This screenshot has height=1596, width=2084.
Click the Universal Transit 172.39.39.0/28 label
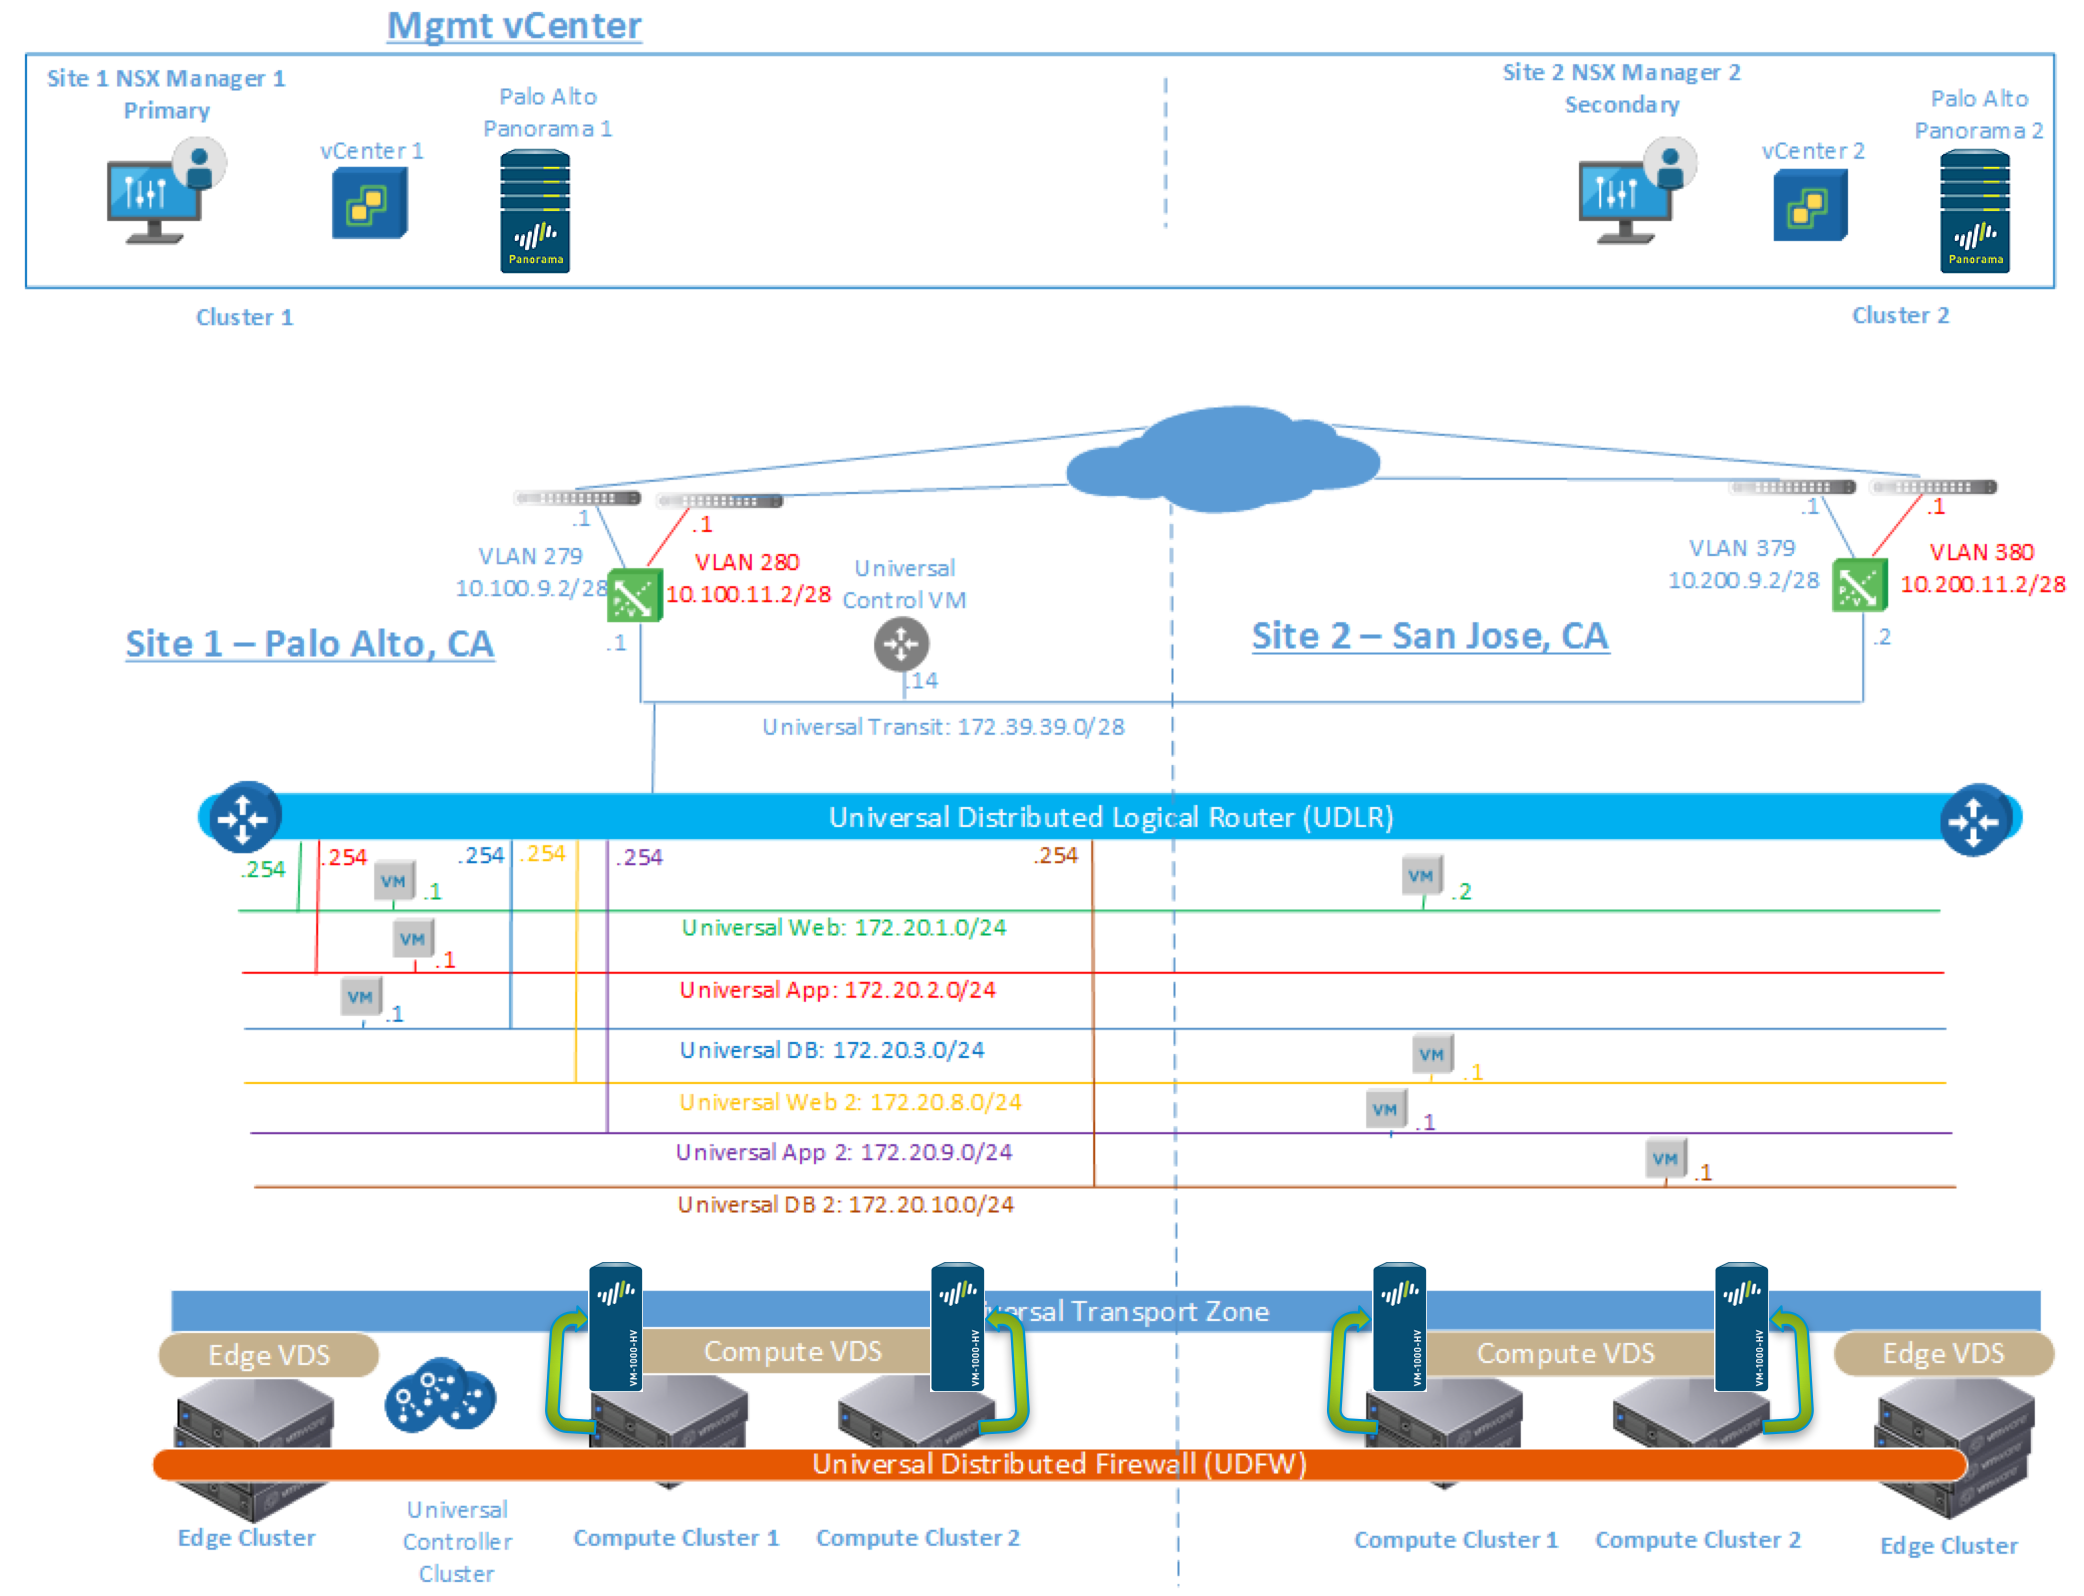point(941,727)
